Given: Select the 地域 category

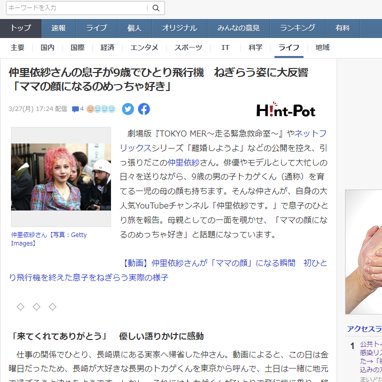Looking at the screenshot, I should [322, 48].
